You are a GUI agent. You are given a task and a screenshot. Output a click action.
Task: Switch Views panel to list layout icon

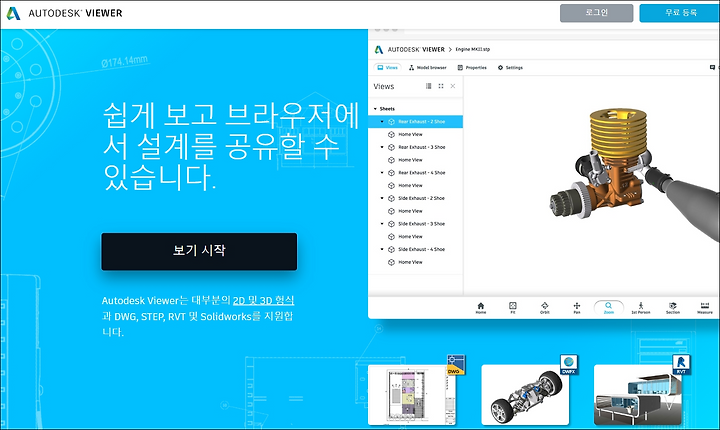428,86
